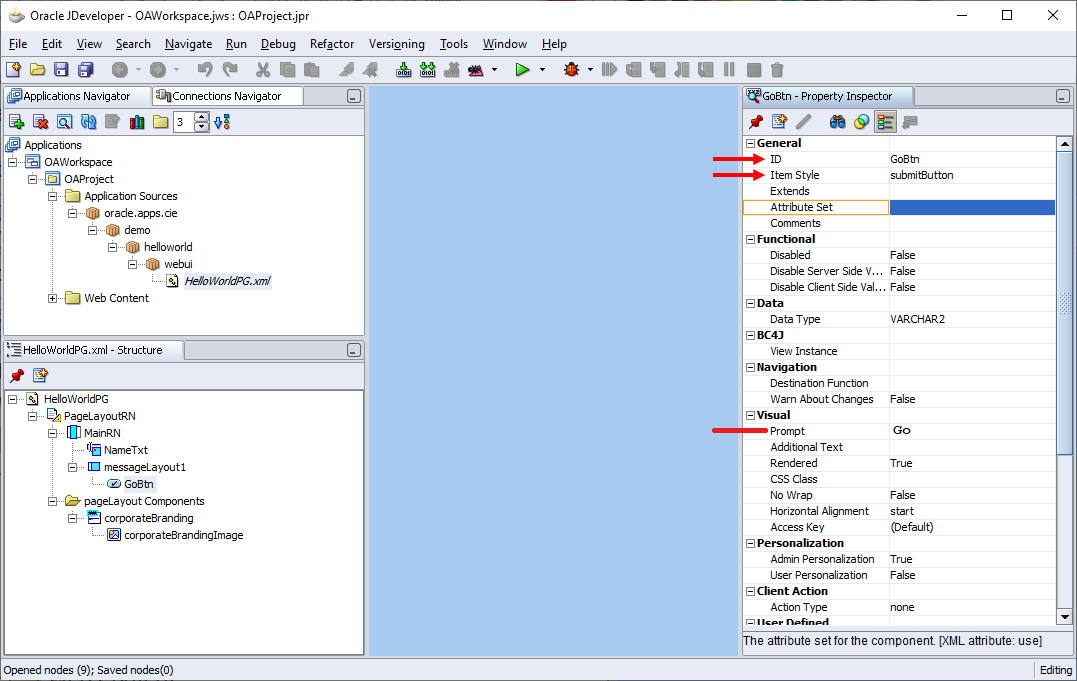The image size is (1077, 681).
Task: Click the Redo arrow icon
Action: pyautogui.click(x=229, y=69)
